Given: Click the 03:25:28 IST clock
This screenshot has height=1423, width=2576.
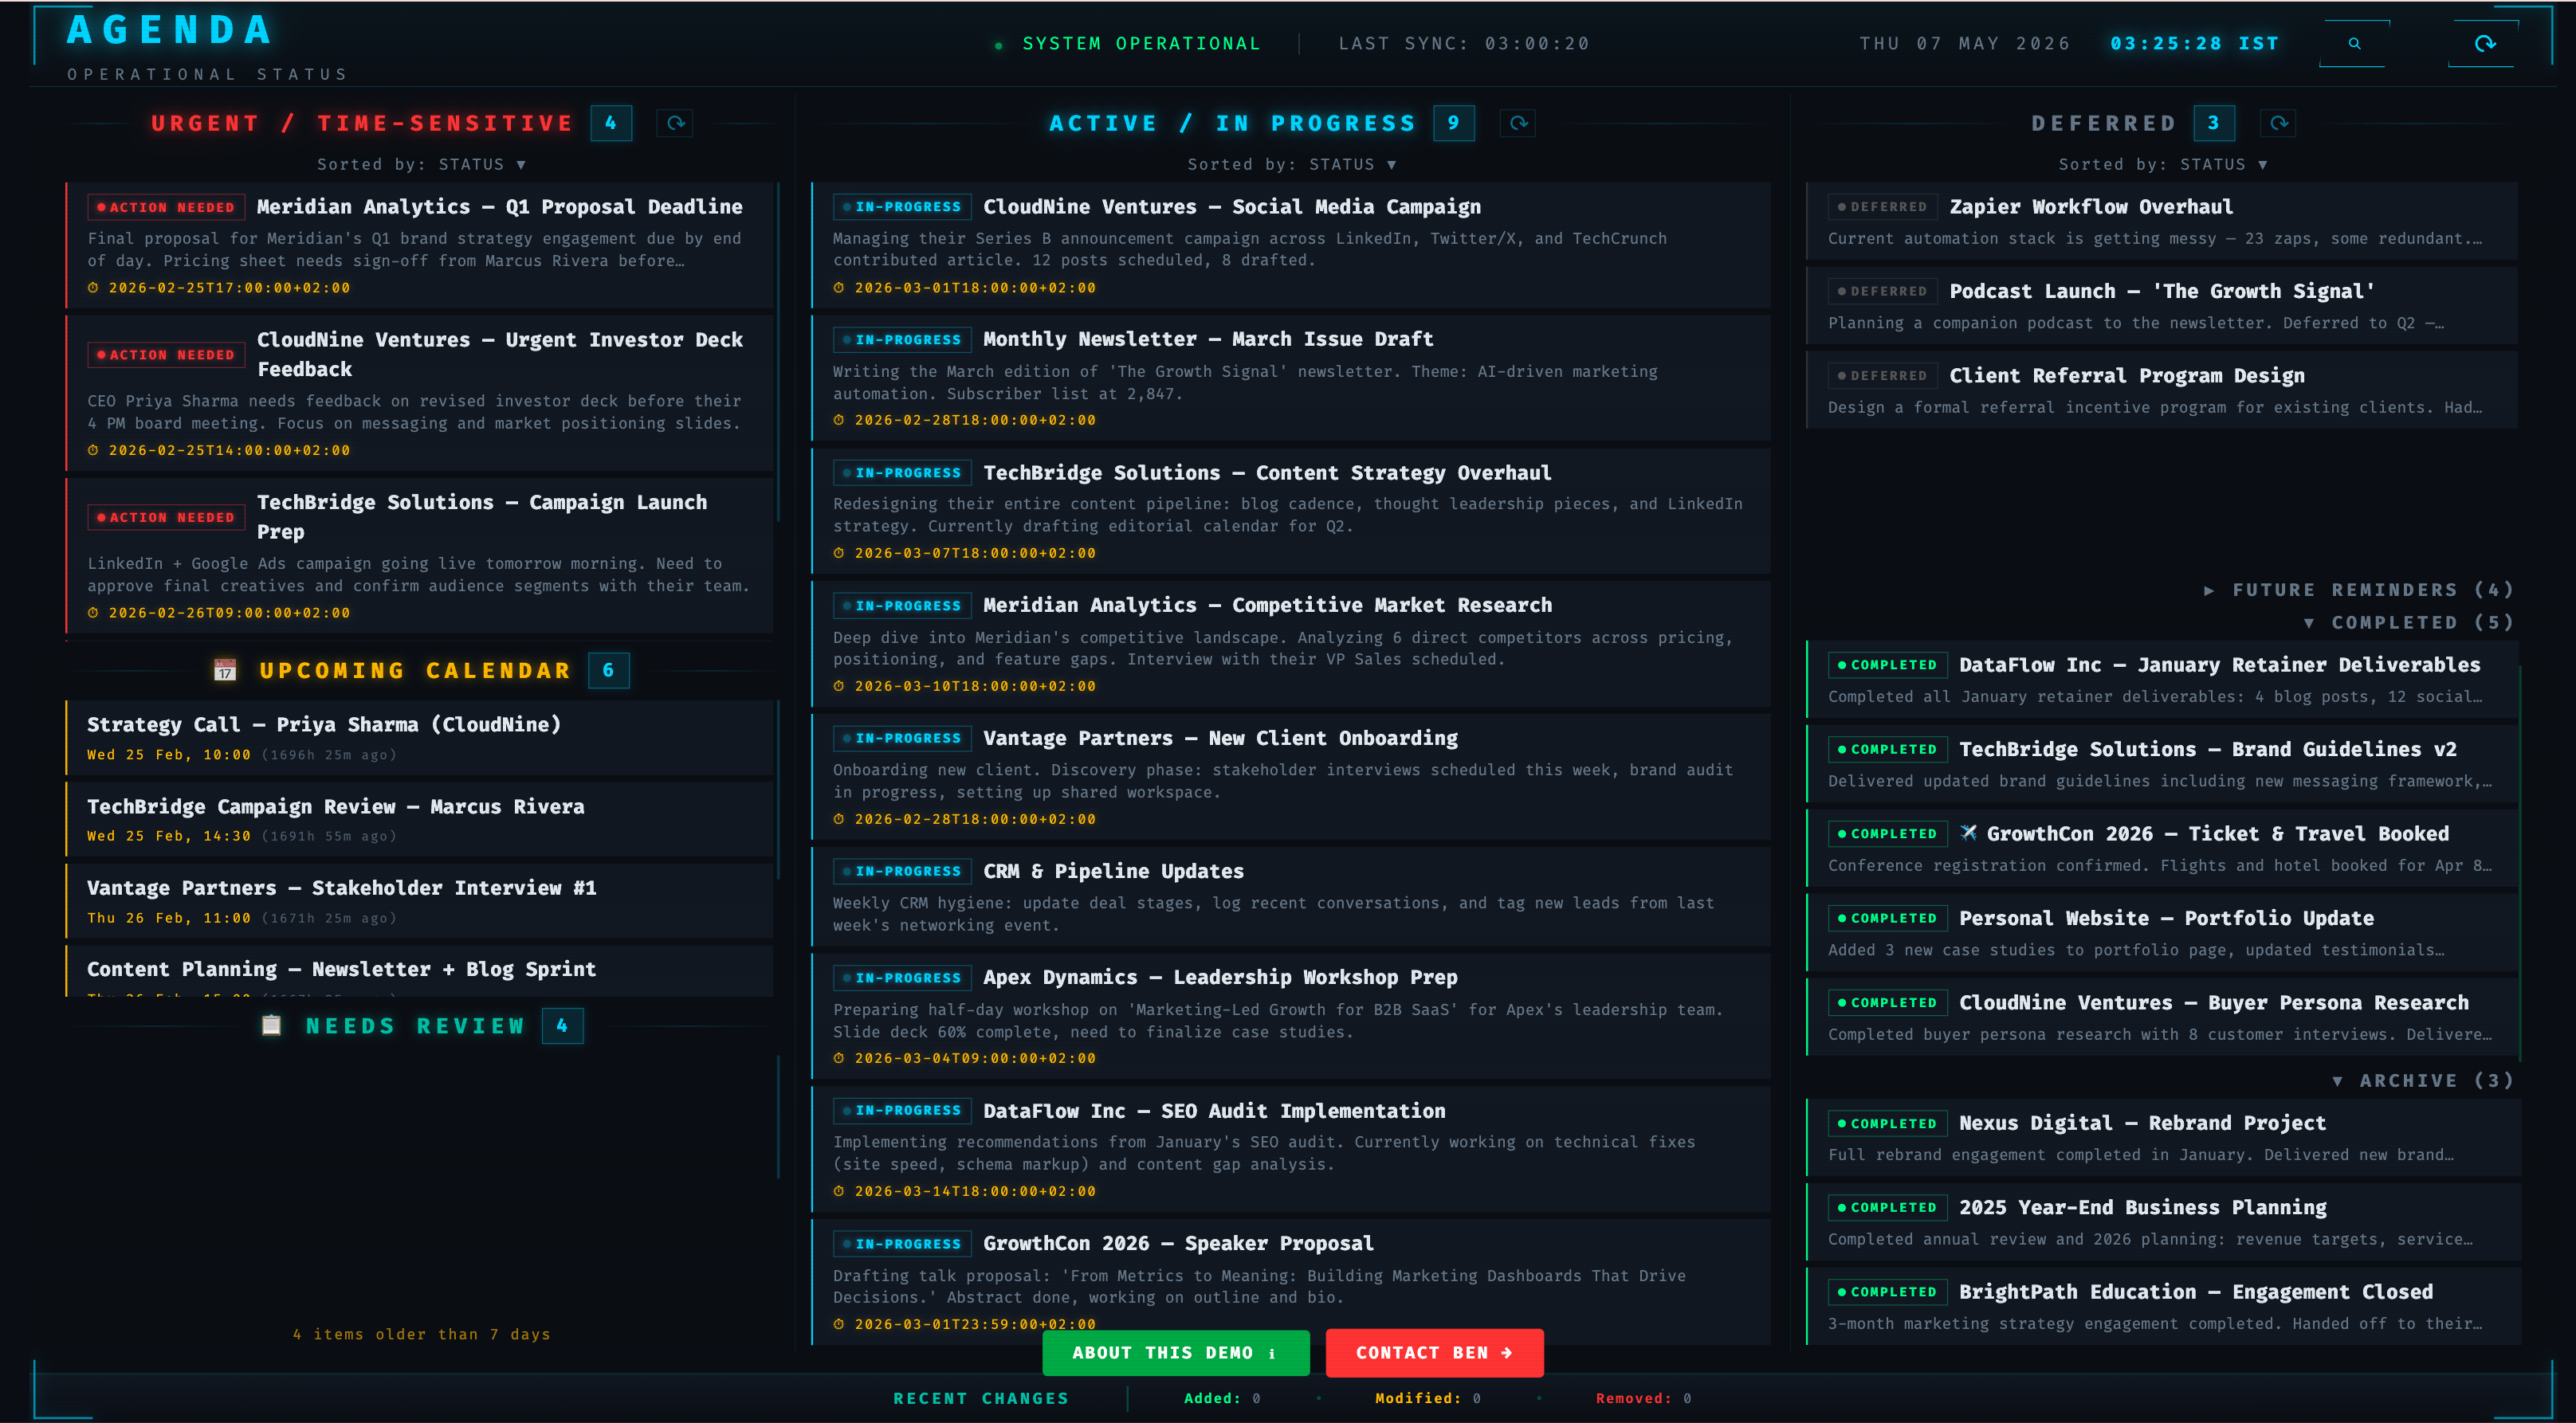Looking at the screenshot, I should (2194, 44).
